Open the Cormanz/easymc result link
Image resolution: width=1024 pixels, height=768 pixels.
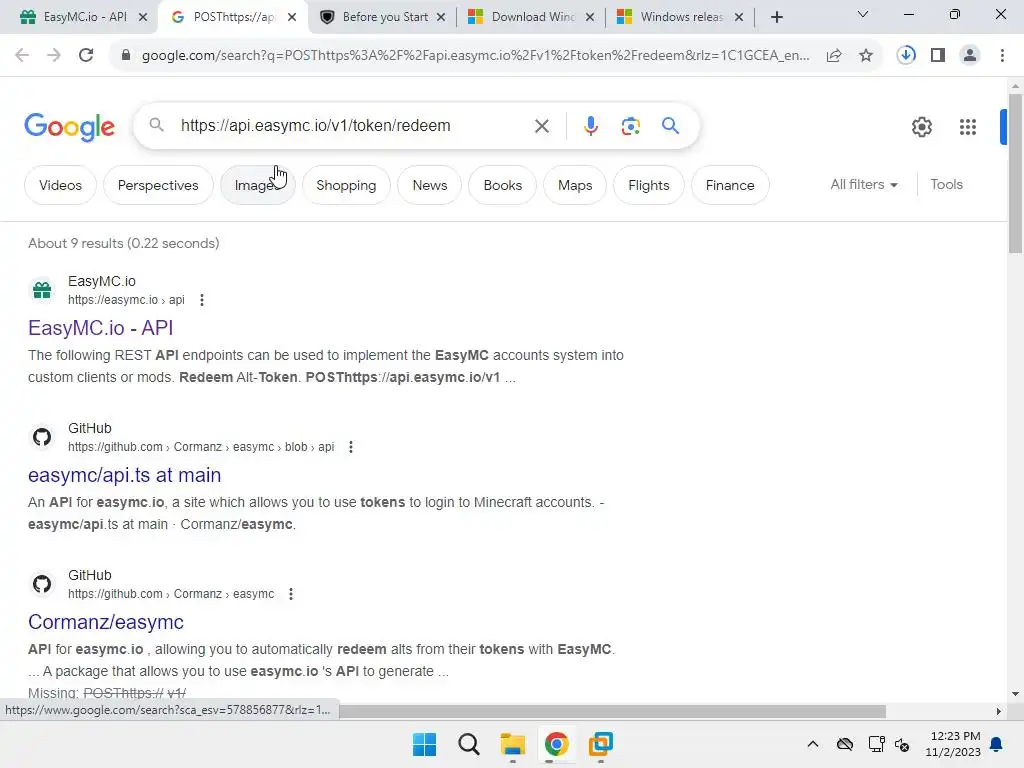(106, 622)
